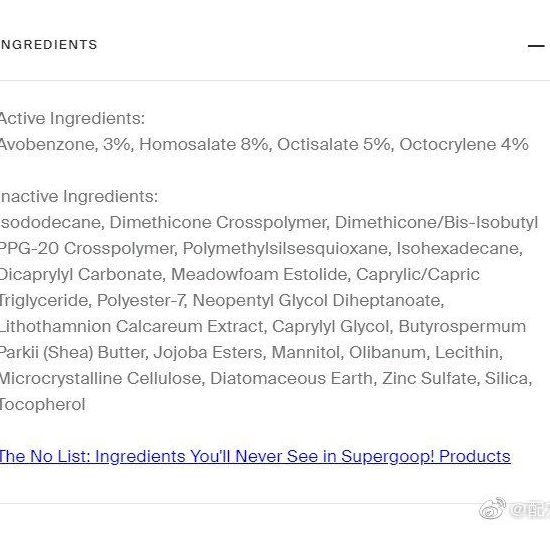Click the word Polymethylsilsesquioxane
The height and width of the screenshot is (550, 550).
click(285, 249)
